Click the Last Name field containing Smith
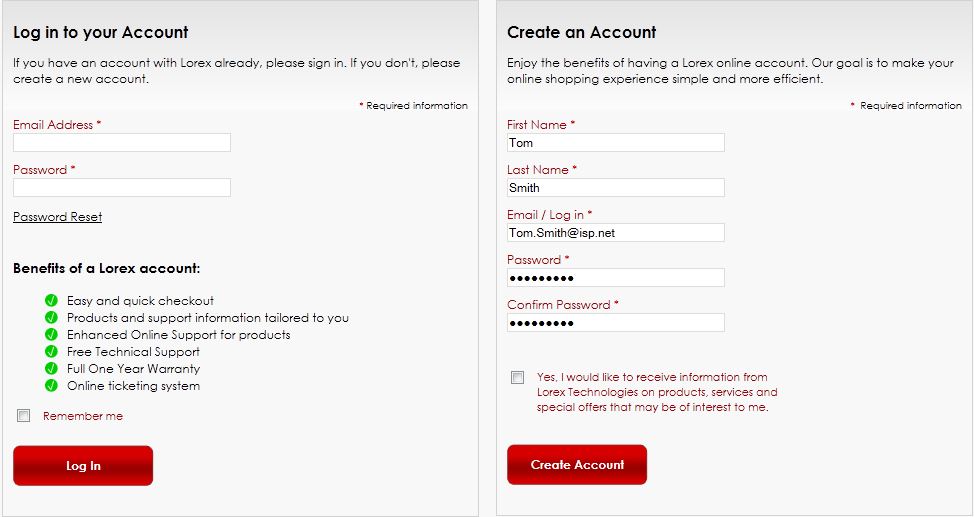The width and height of the screenshot is (974, 517). 616,188
